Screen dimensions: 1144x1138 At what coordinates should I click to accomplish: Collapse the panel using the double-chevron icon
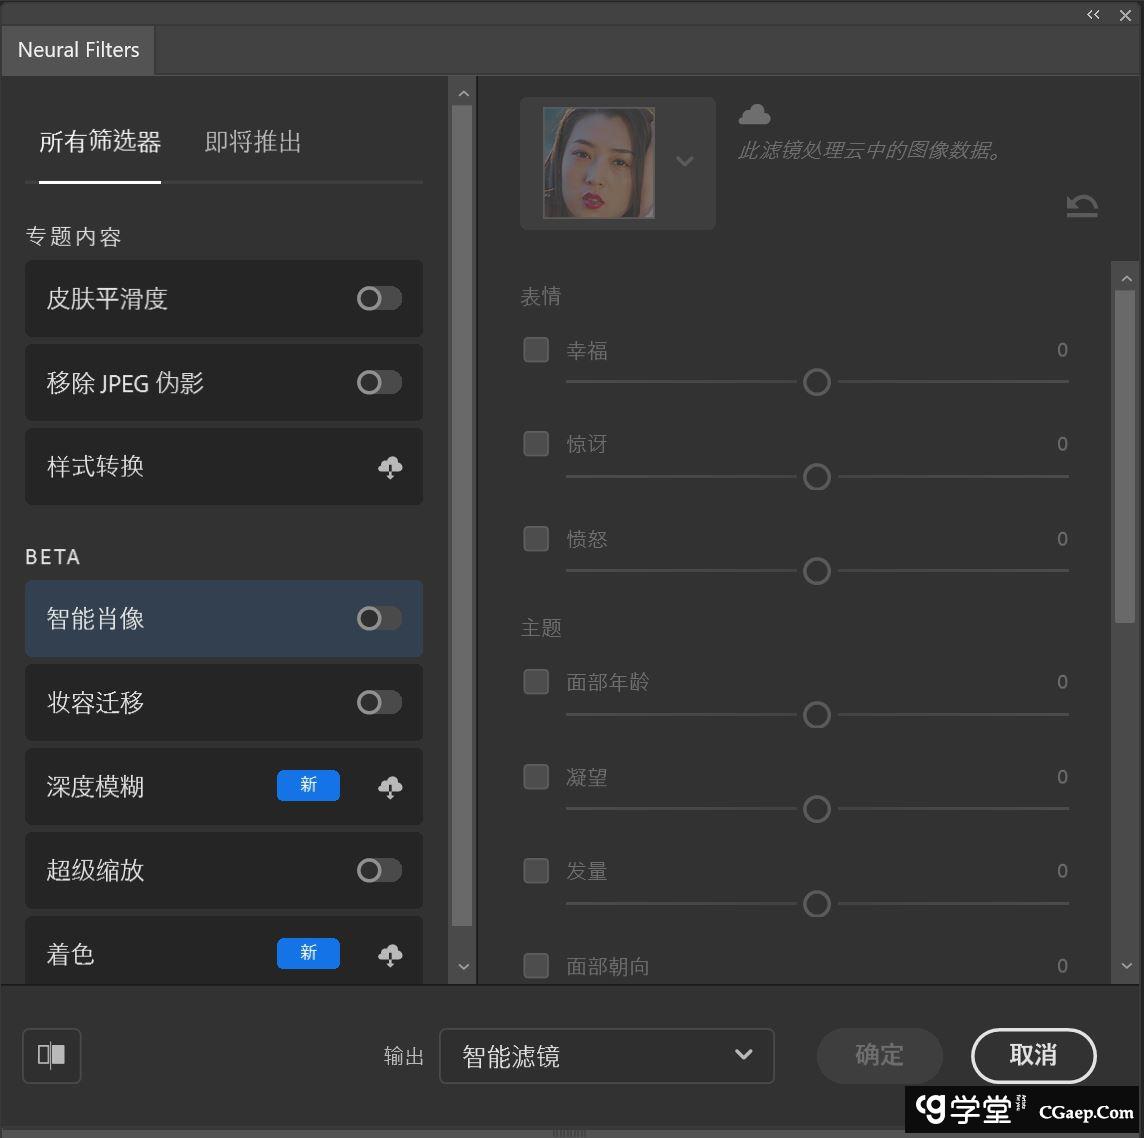pyautogui.click(x=1092, y=15)
